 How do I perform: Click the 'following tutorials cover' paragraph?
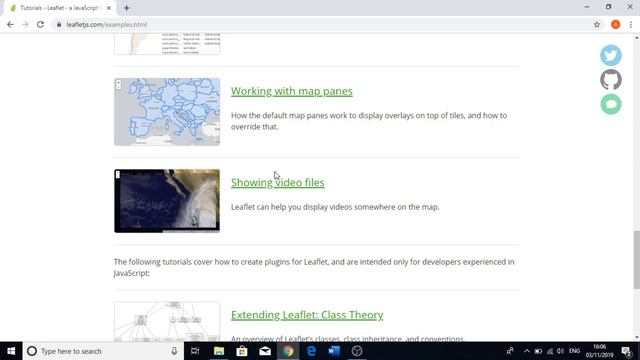pos(314,267)
